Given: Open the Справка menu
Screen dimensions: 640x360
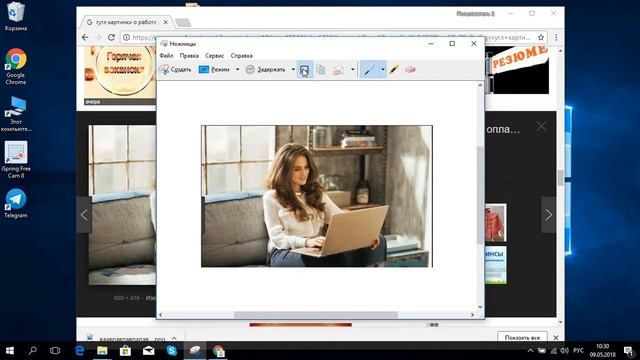Looking at the screenshot, I should click(242, 56).
